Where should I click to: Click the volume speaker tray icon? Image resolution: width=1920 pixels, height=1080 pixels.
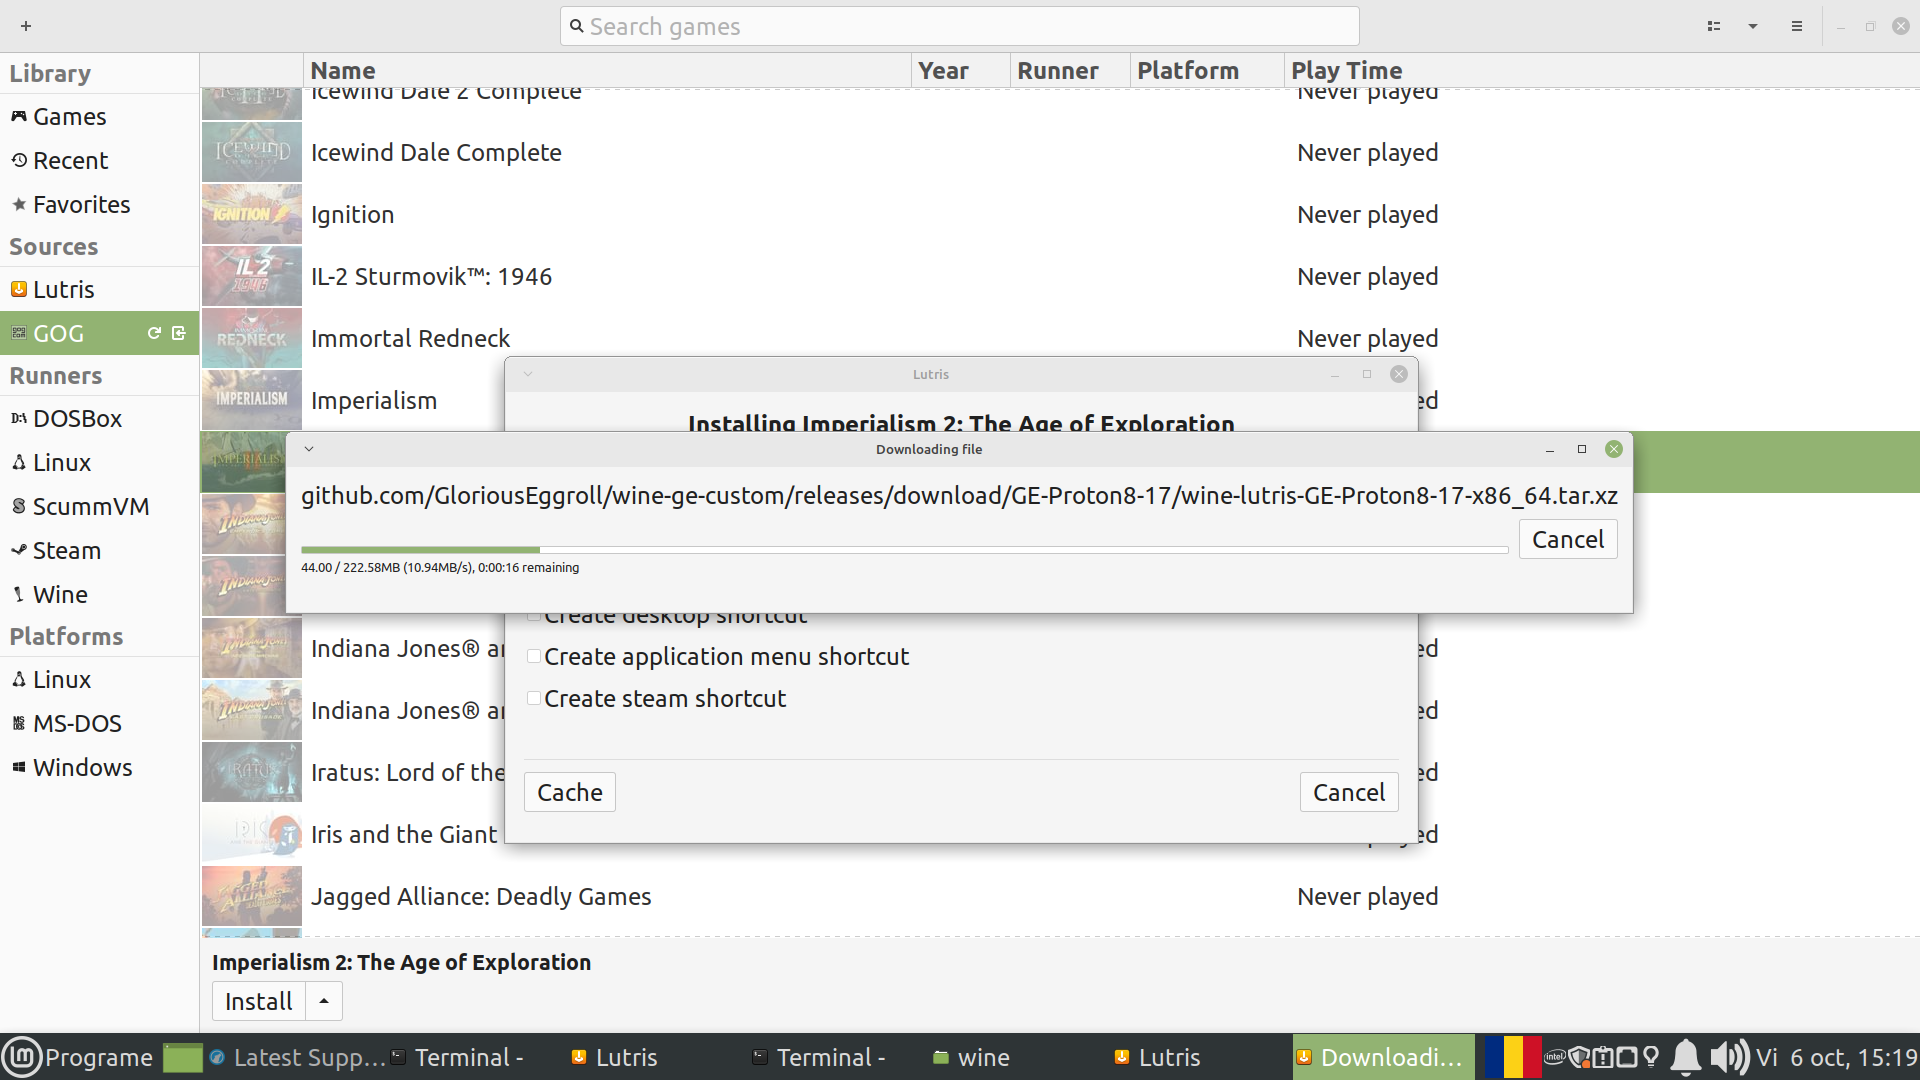click(1729, 1057)
